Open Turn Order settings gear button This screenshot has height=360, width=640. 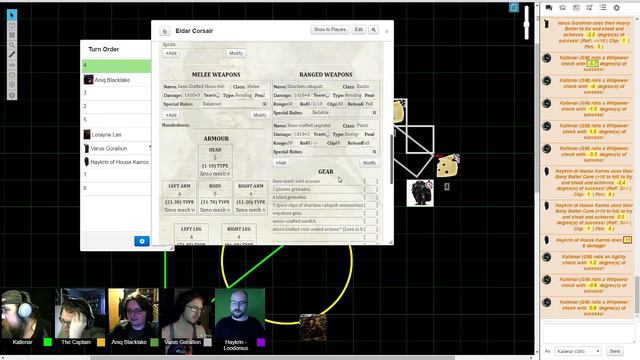[142, 241]
